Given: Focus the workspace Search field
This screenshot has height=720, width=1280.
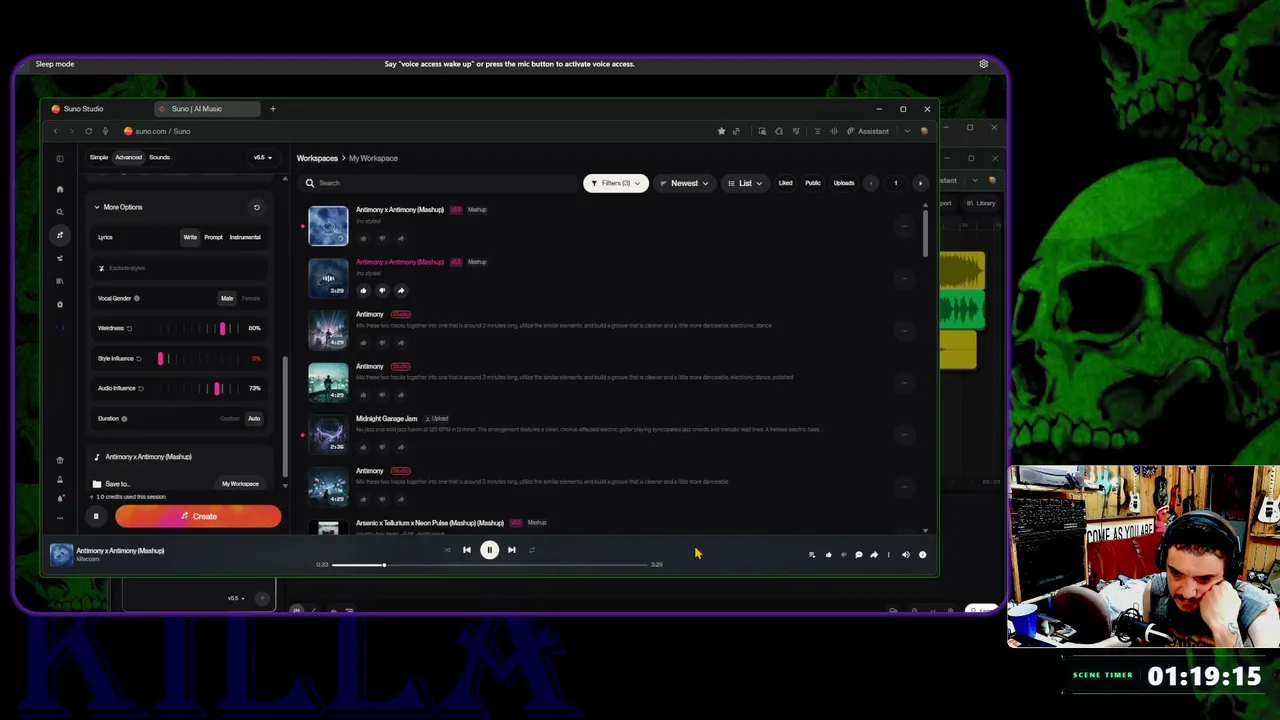Looking at the screenshot, I should tap(440, 183).
